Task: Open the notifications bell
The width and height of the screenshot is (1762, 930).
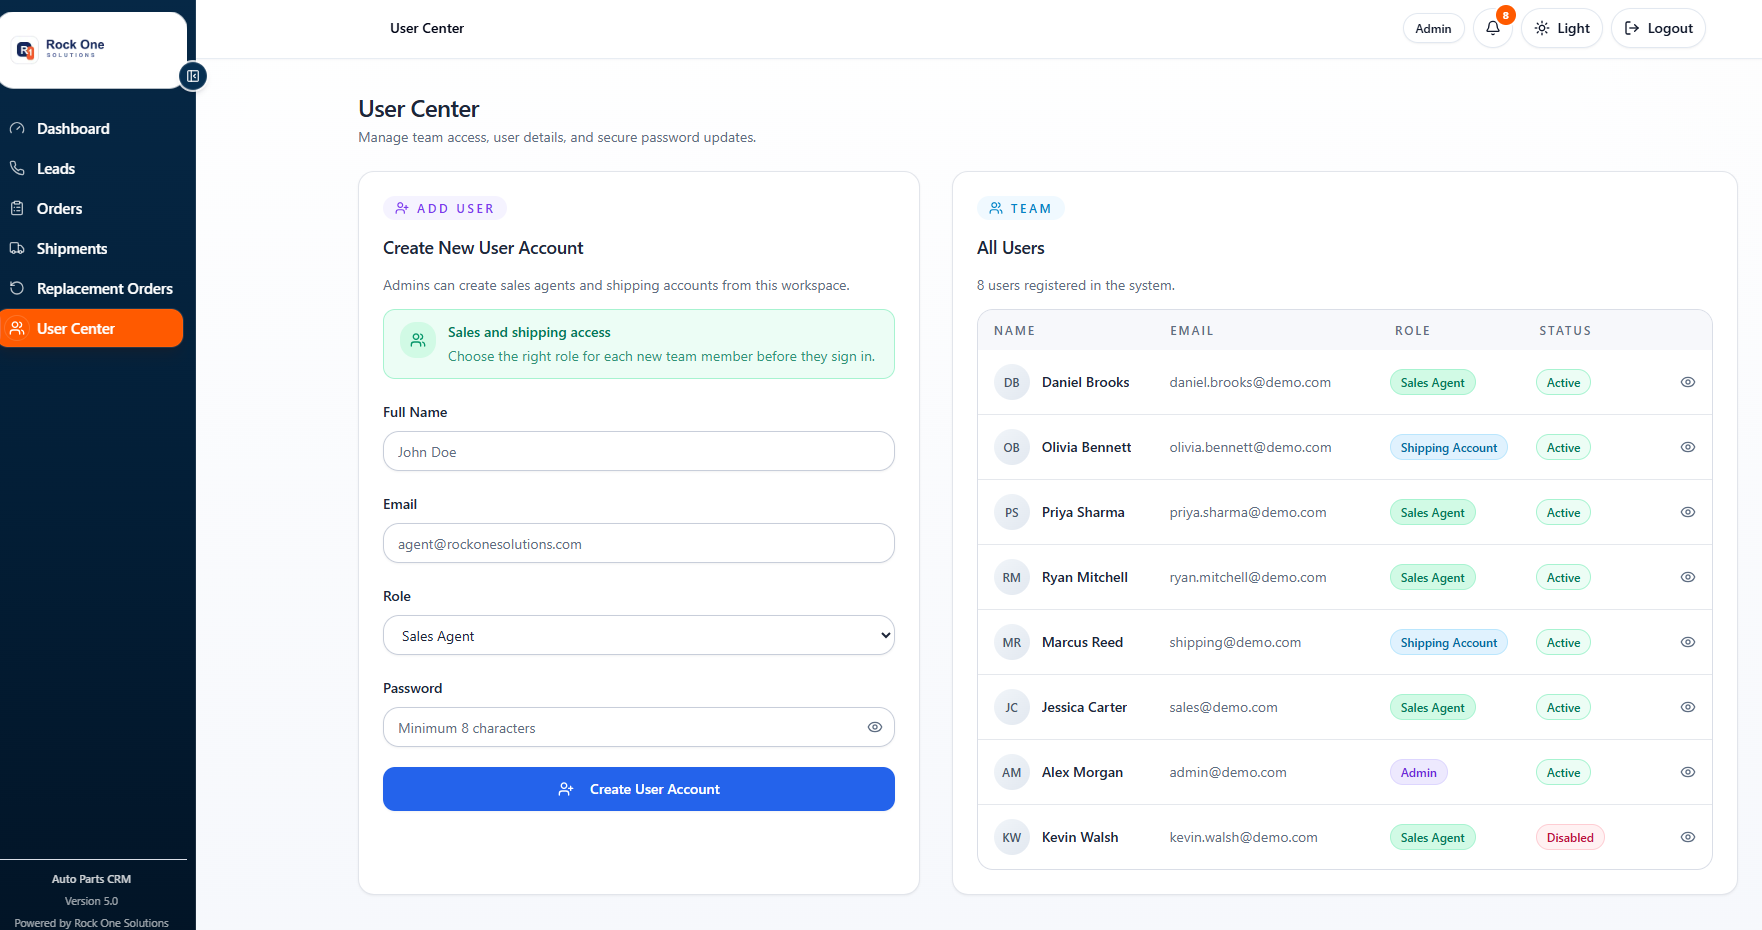Action: tap(1493, 28)
